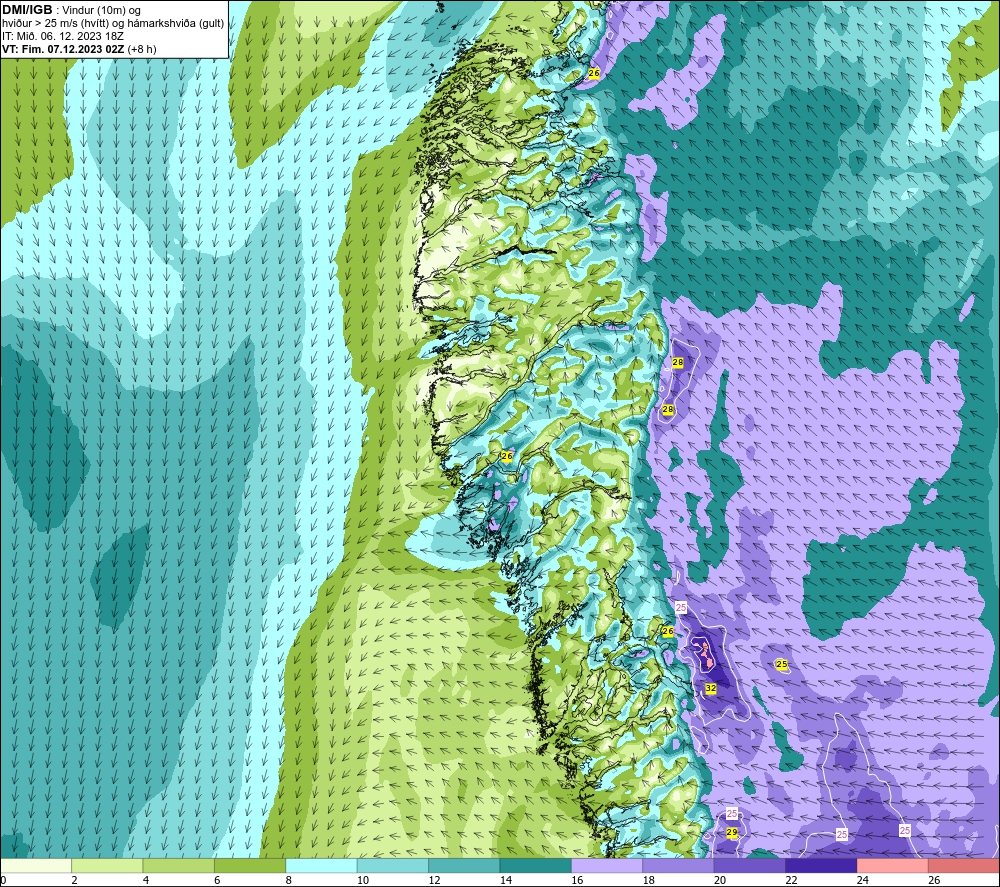Click the 14–16 m/s dark teal legend swatch
The height and width of the screenshot is (887, 1000).
click(x=536, y=865)
